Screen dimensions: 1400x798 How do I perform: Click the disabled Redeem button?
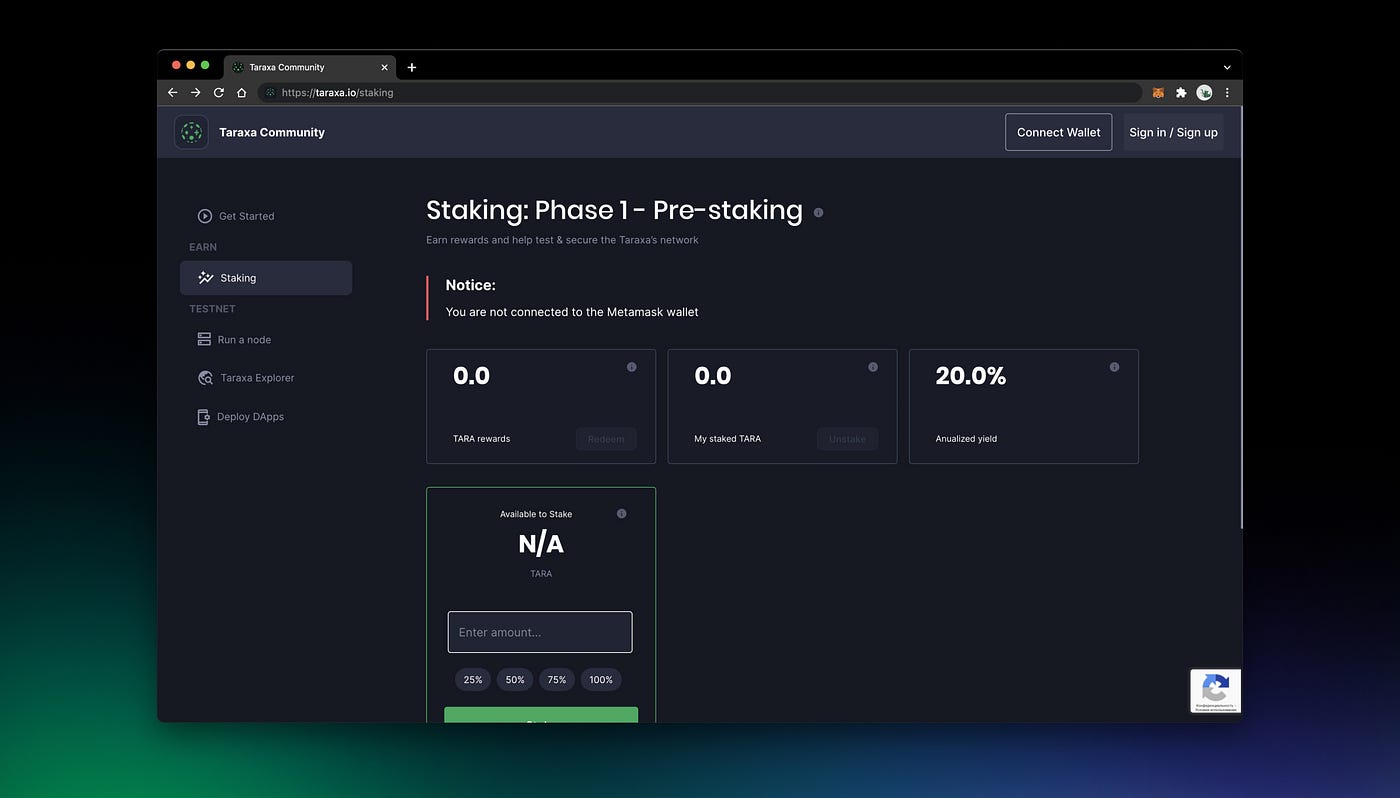(x=606, y=439)
